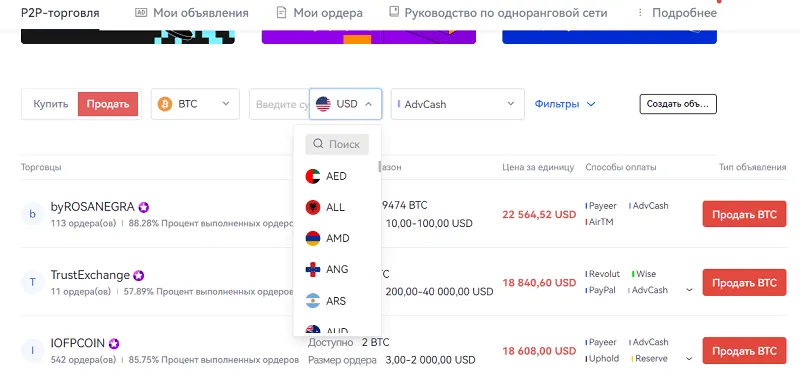Screen dimensions: 800x379
Task: Click the 18 608,00 USD price
Action: click(539, 351)
